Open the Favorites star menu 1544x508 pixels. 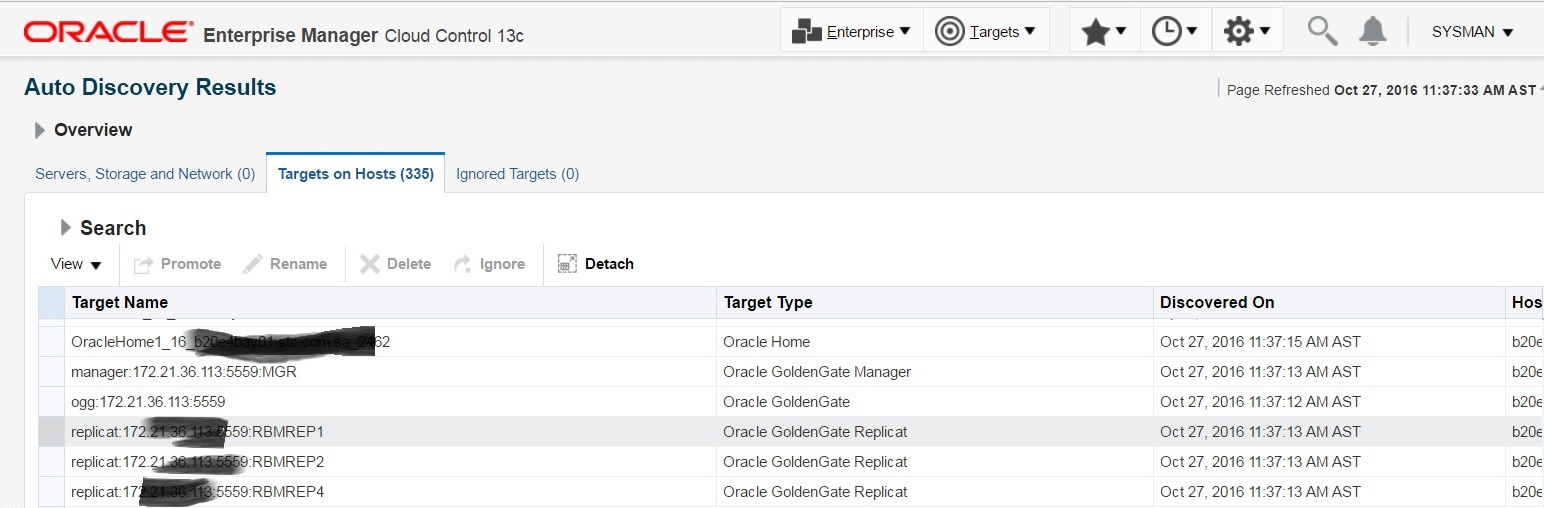1104,32
